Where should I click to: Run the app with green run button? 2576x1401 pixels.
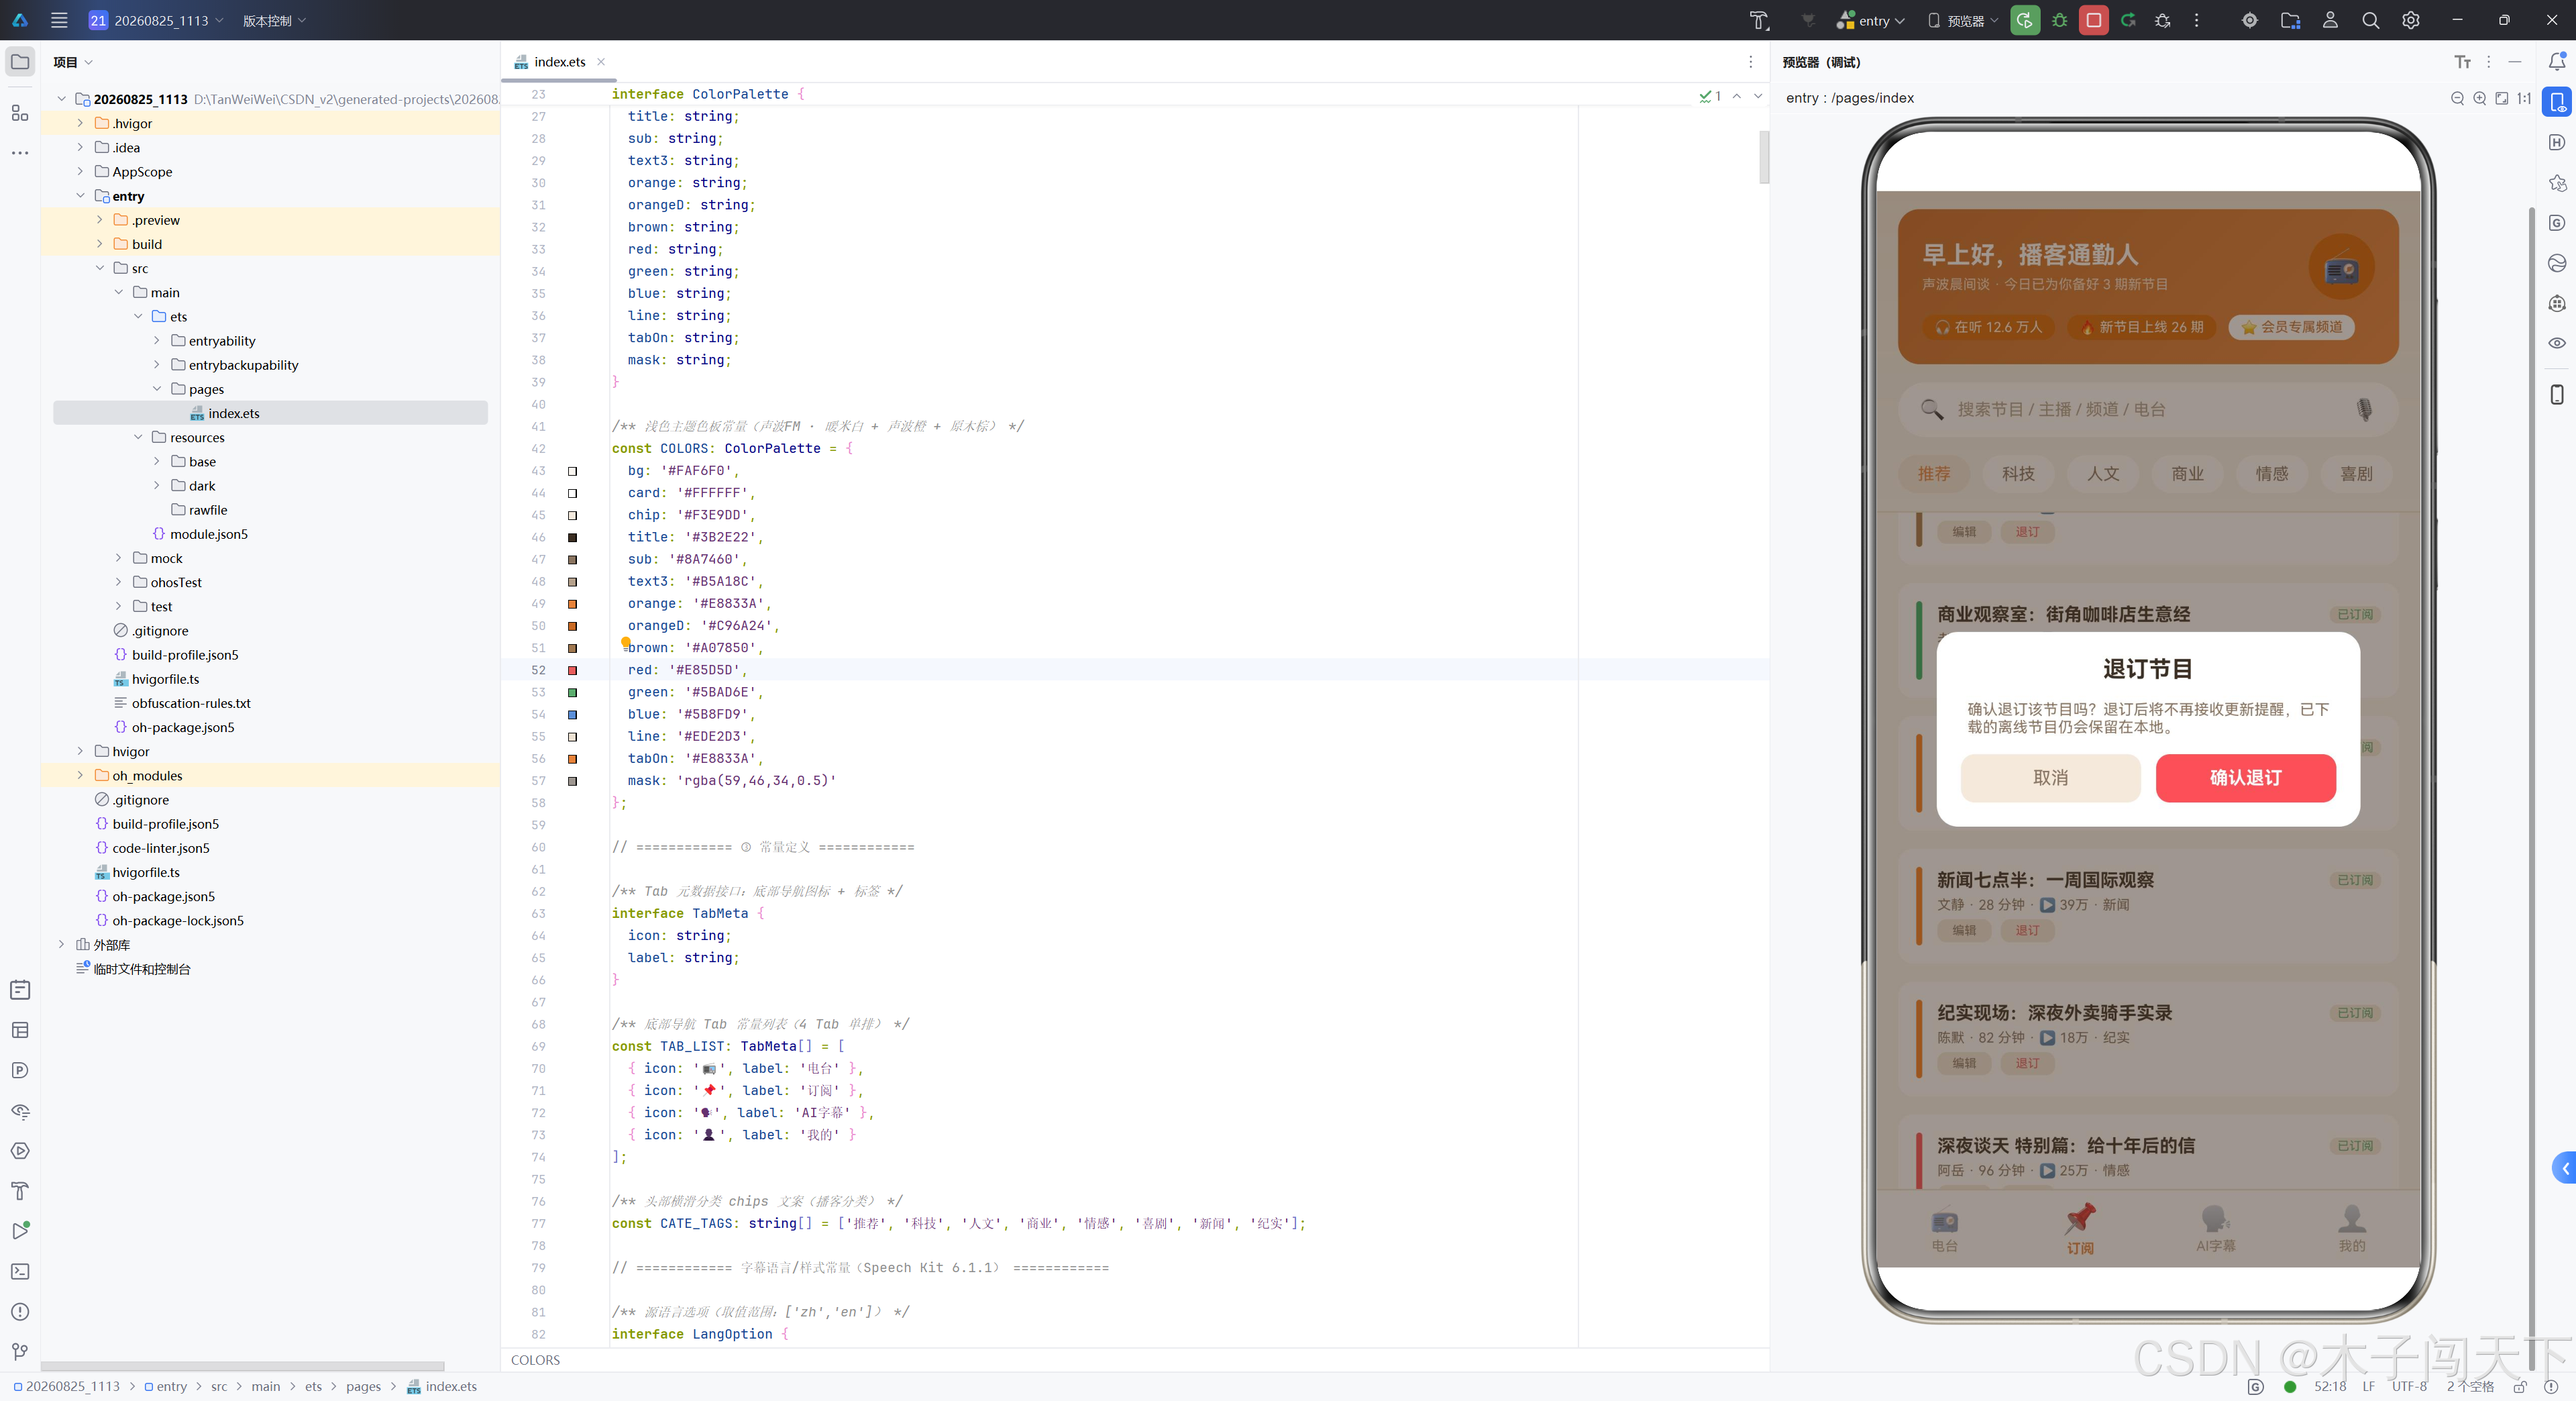(2025, 20)
